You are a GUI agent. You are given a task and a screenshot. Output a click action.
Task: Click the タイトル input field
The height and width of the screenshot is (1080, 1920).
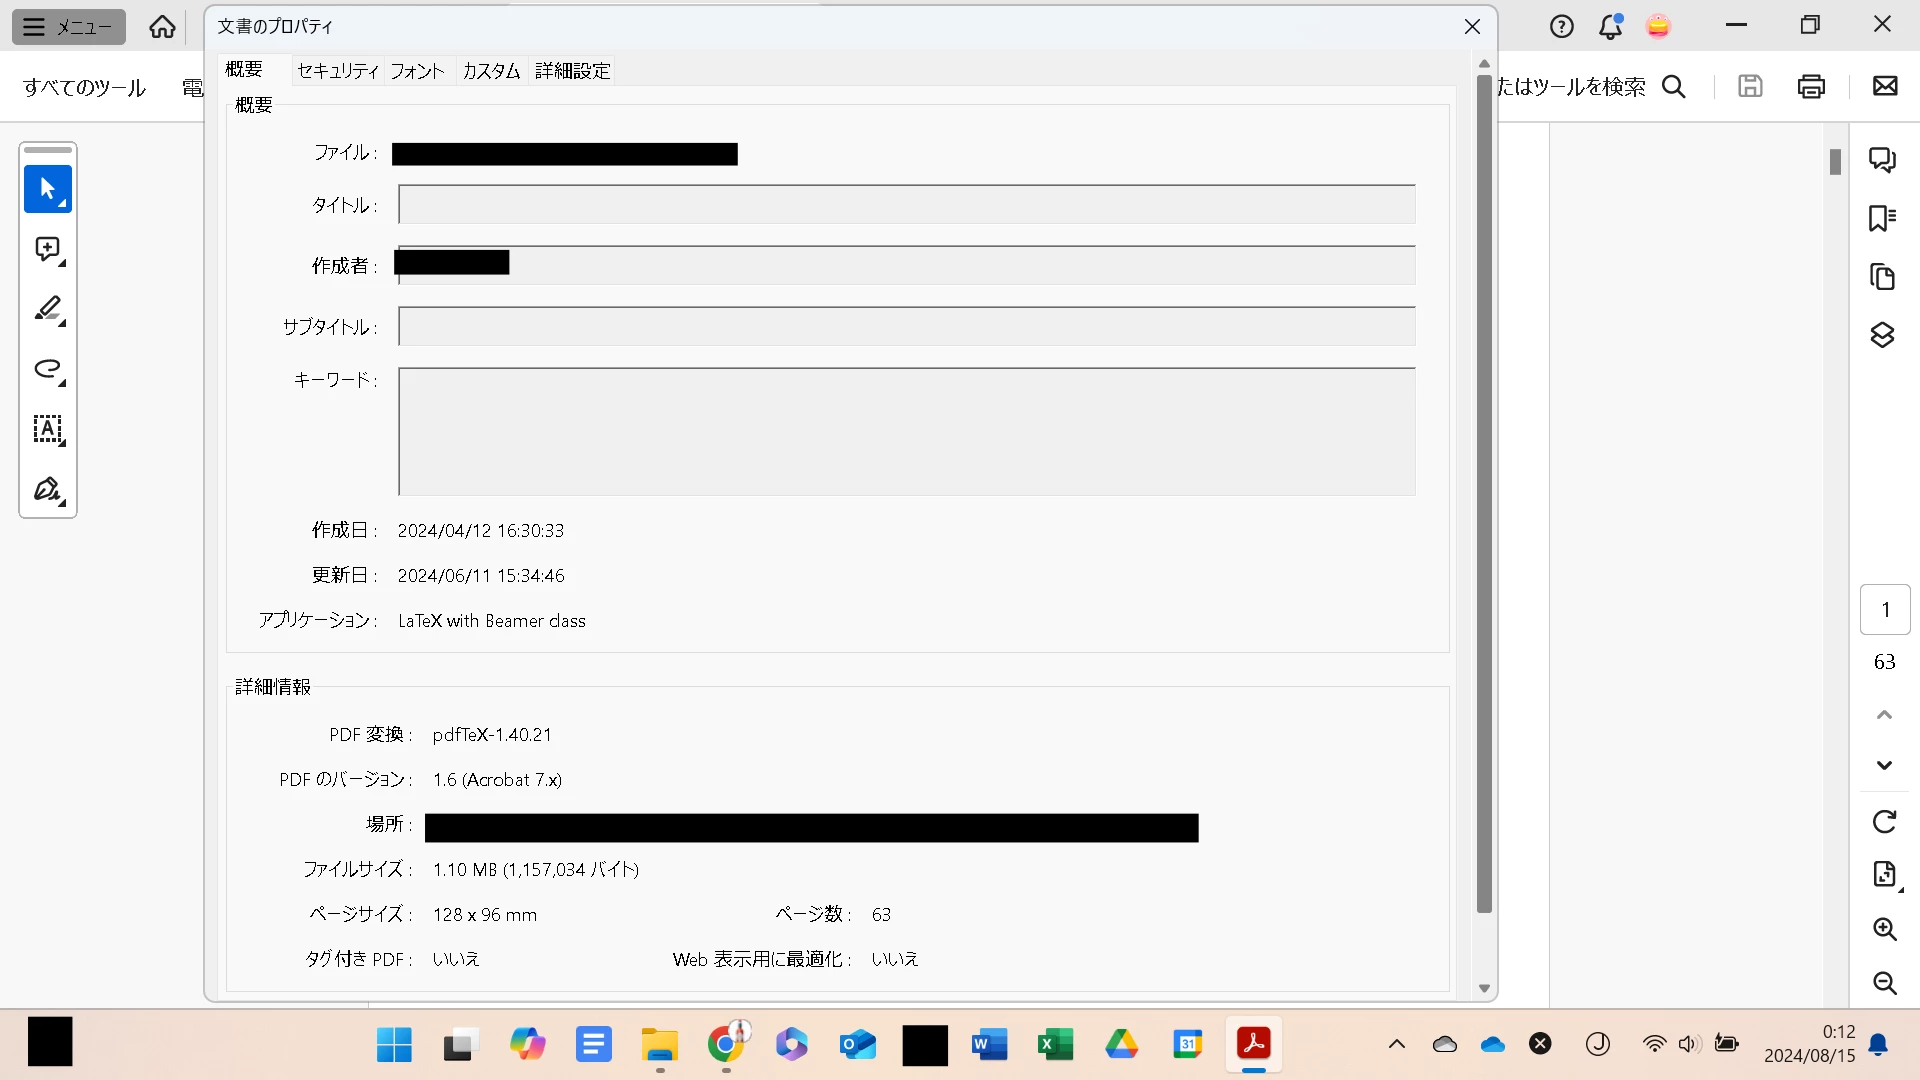(906, 205)
